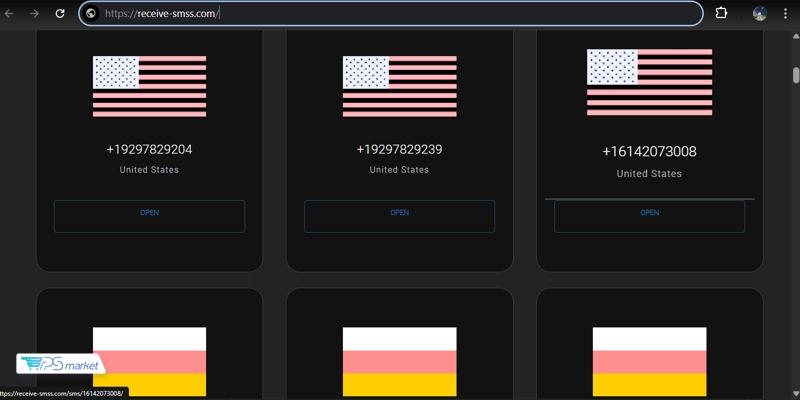Click the US flag above +19297829239
The height and width of the screenshot is (400, 800).
(x=399, y=86)
